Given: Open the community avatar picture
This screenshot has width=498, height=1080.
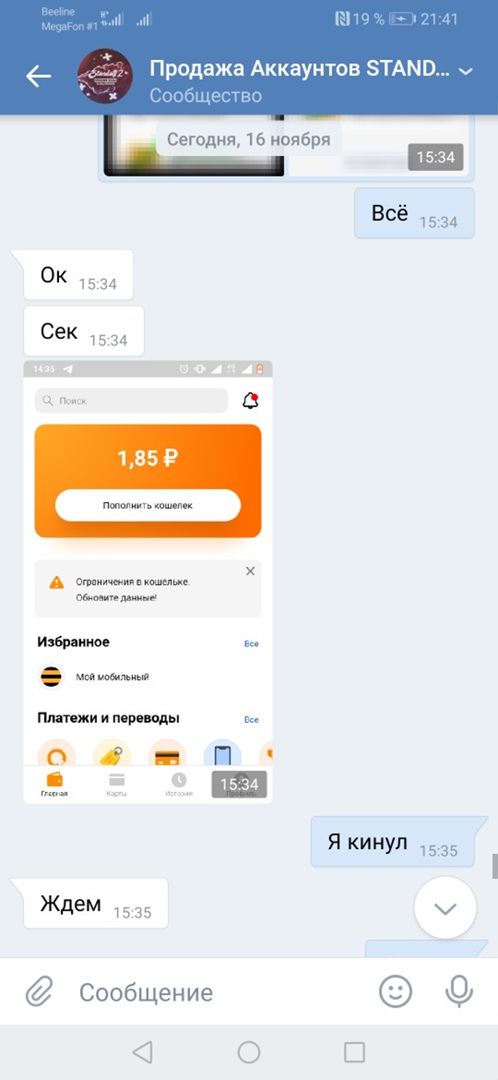Looking at the screenshot, I should click(x=105, y=76).
